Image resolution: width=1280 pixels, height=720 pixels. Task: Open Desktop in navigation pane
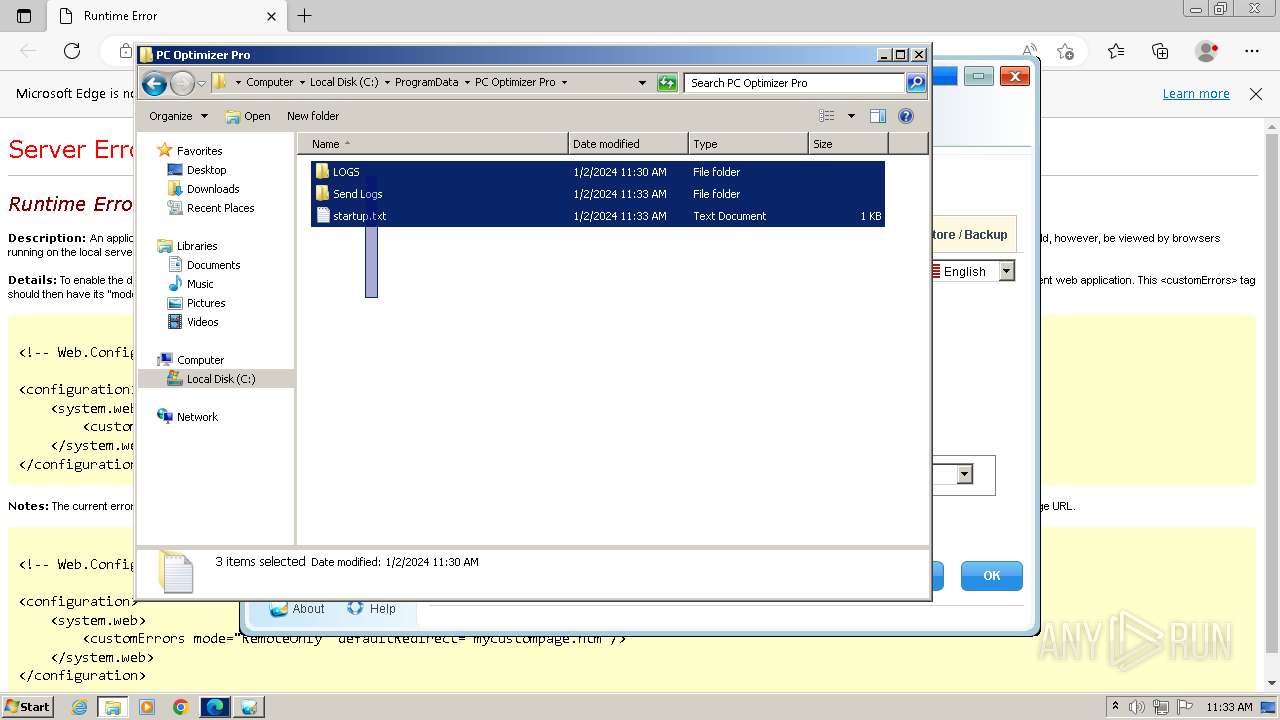click(206, 170)
